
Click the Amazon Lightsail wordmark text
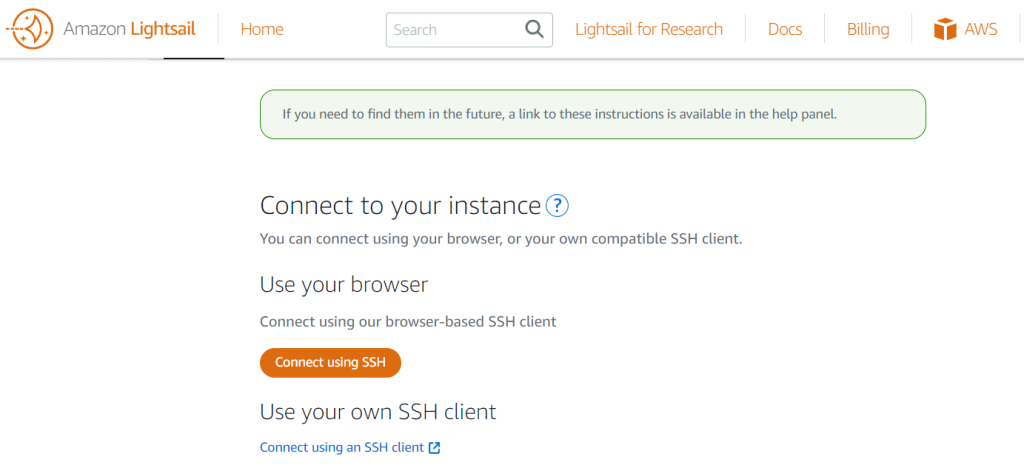click(129, 29)
